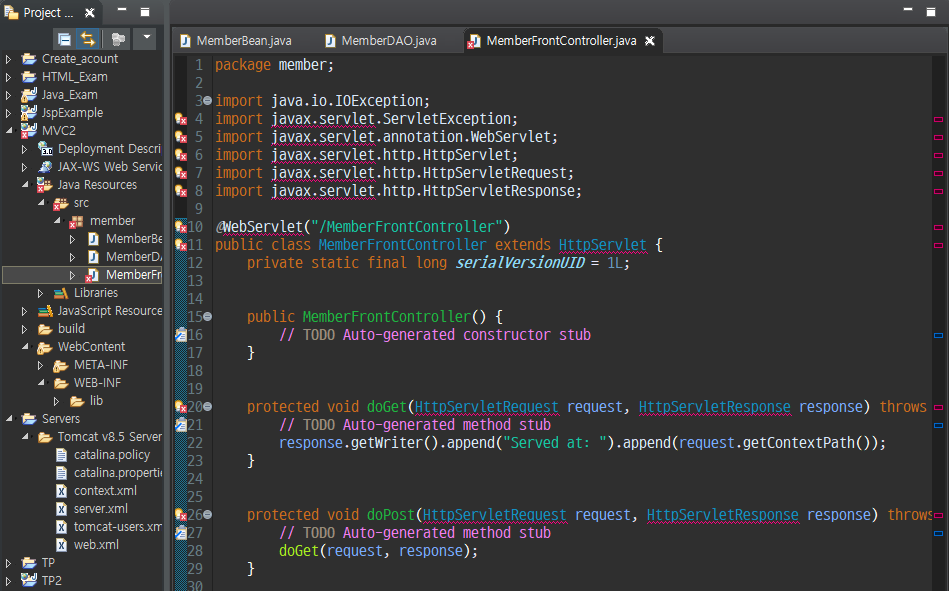Fold imports at line 3
The width and height of the screenshot is (949, 591).
coord(208,101)
